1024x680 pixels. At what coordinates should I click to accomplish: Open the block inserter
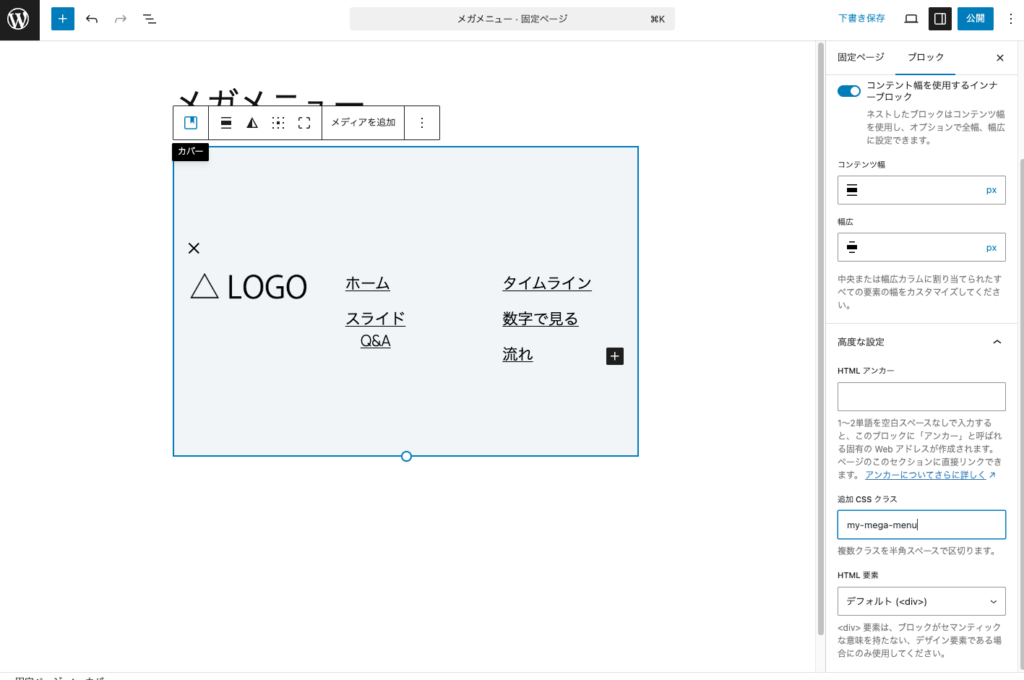coord(62,18)
